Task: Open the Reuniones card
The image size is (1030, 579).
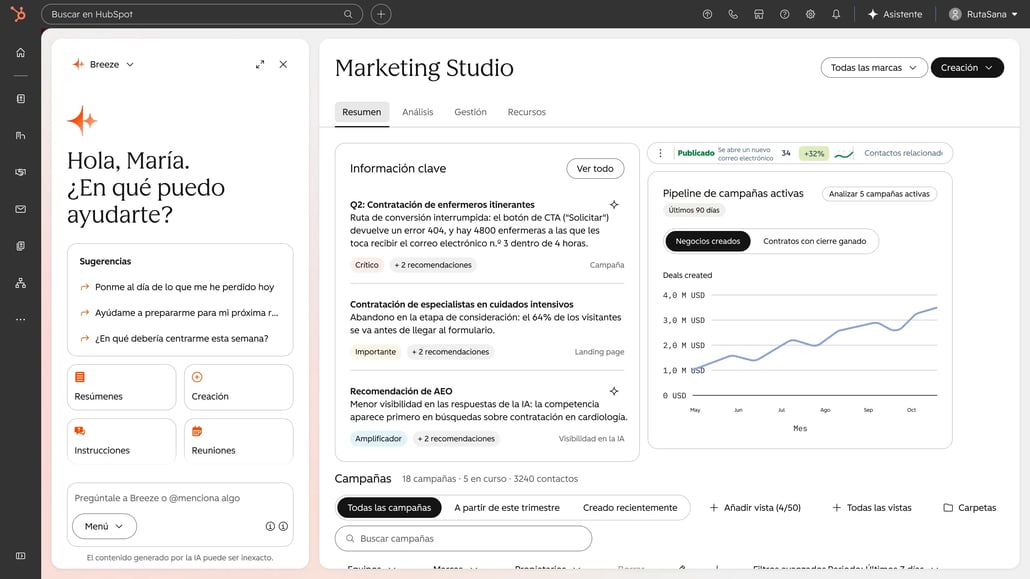Action: 238,441
